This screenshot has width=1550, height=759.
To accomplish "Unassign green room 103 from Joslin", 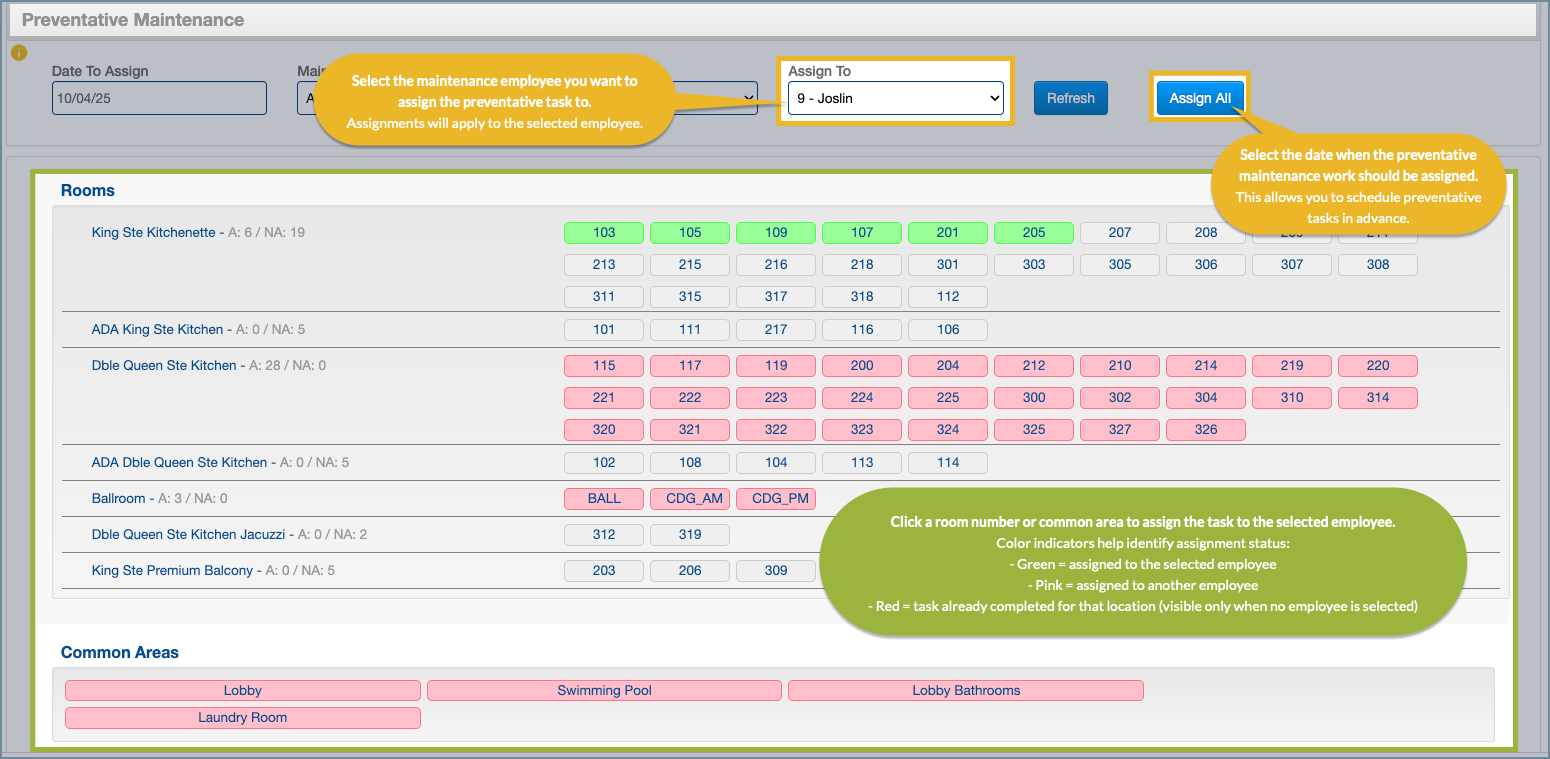I will pos(604,233).
